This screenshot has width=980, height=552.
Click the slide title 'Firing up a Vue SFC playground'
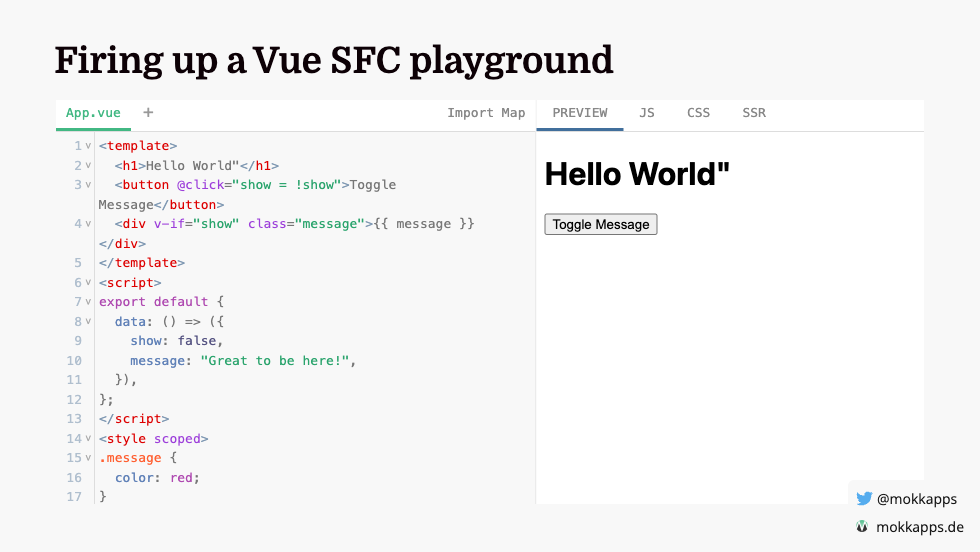pyautogui.click(x=334, y=61)
